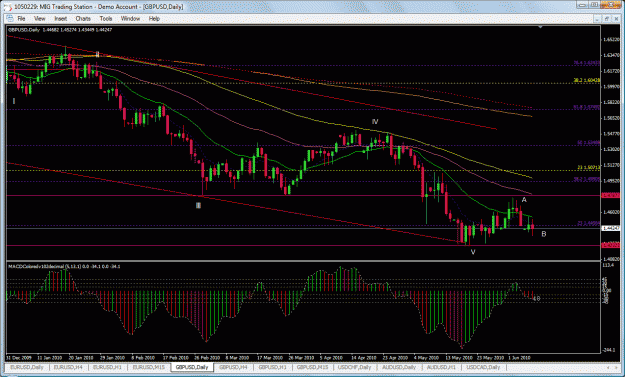The height and width of the screenshot is (377, 625).
Task: Click the 1 Jun 2010 date label
Action: pos(519,357)
